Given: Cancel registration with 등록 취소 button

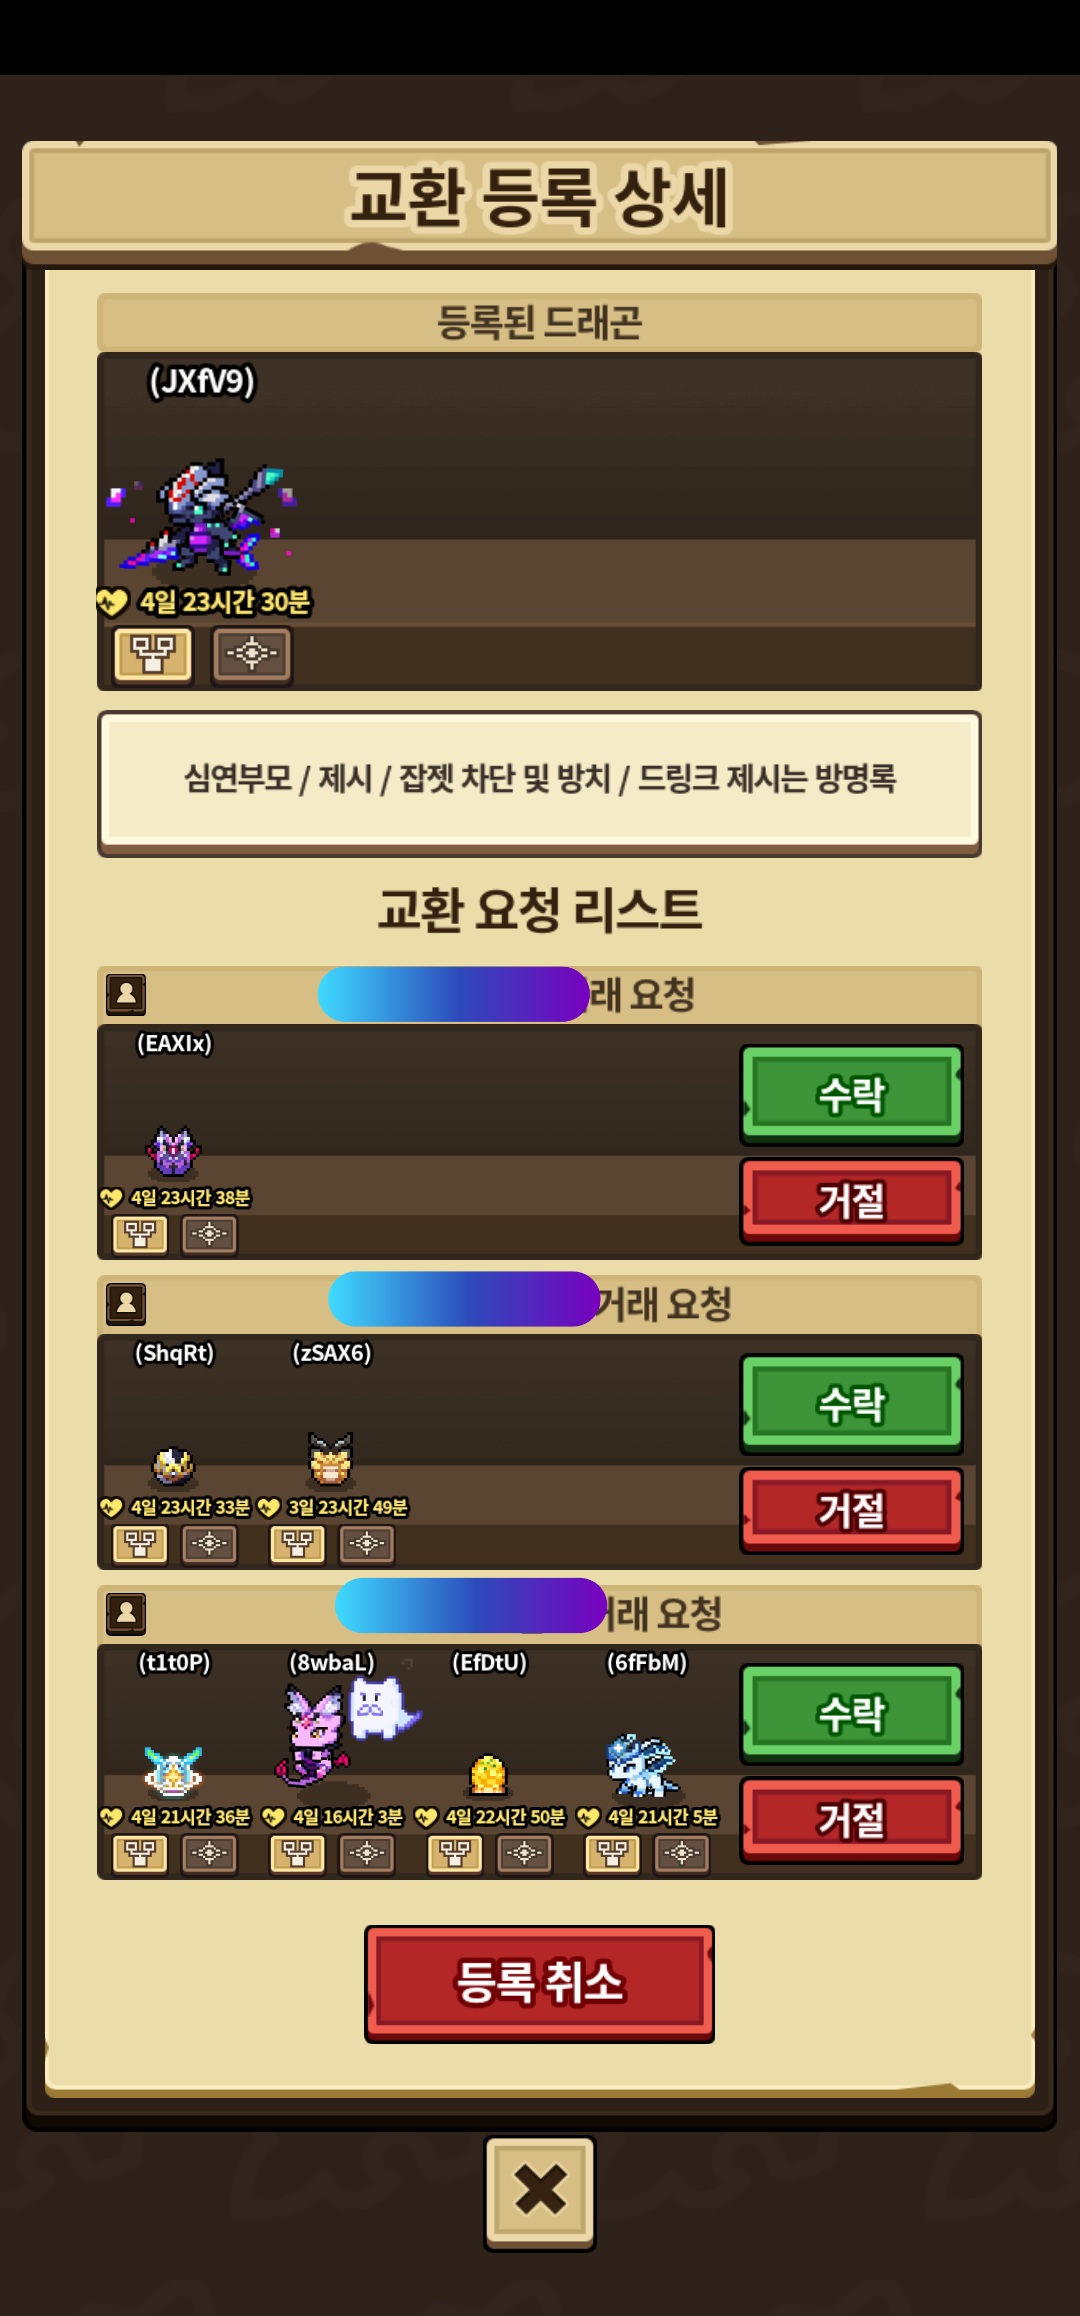Looking at the screenshot, I should tap(540, 1983).
